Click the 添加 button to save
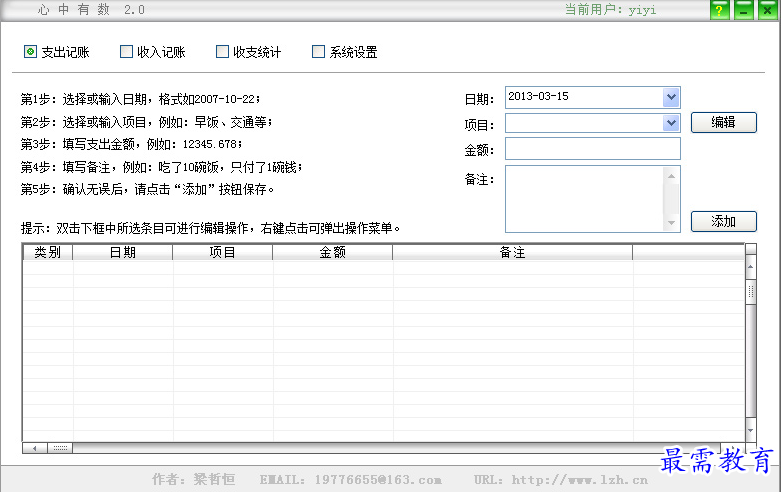 coord(724,221)
